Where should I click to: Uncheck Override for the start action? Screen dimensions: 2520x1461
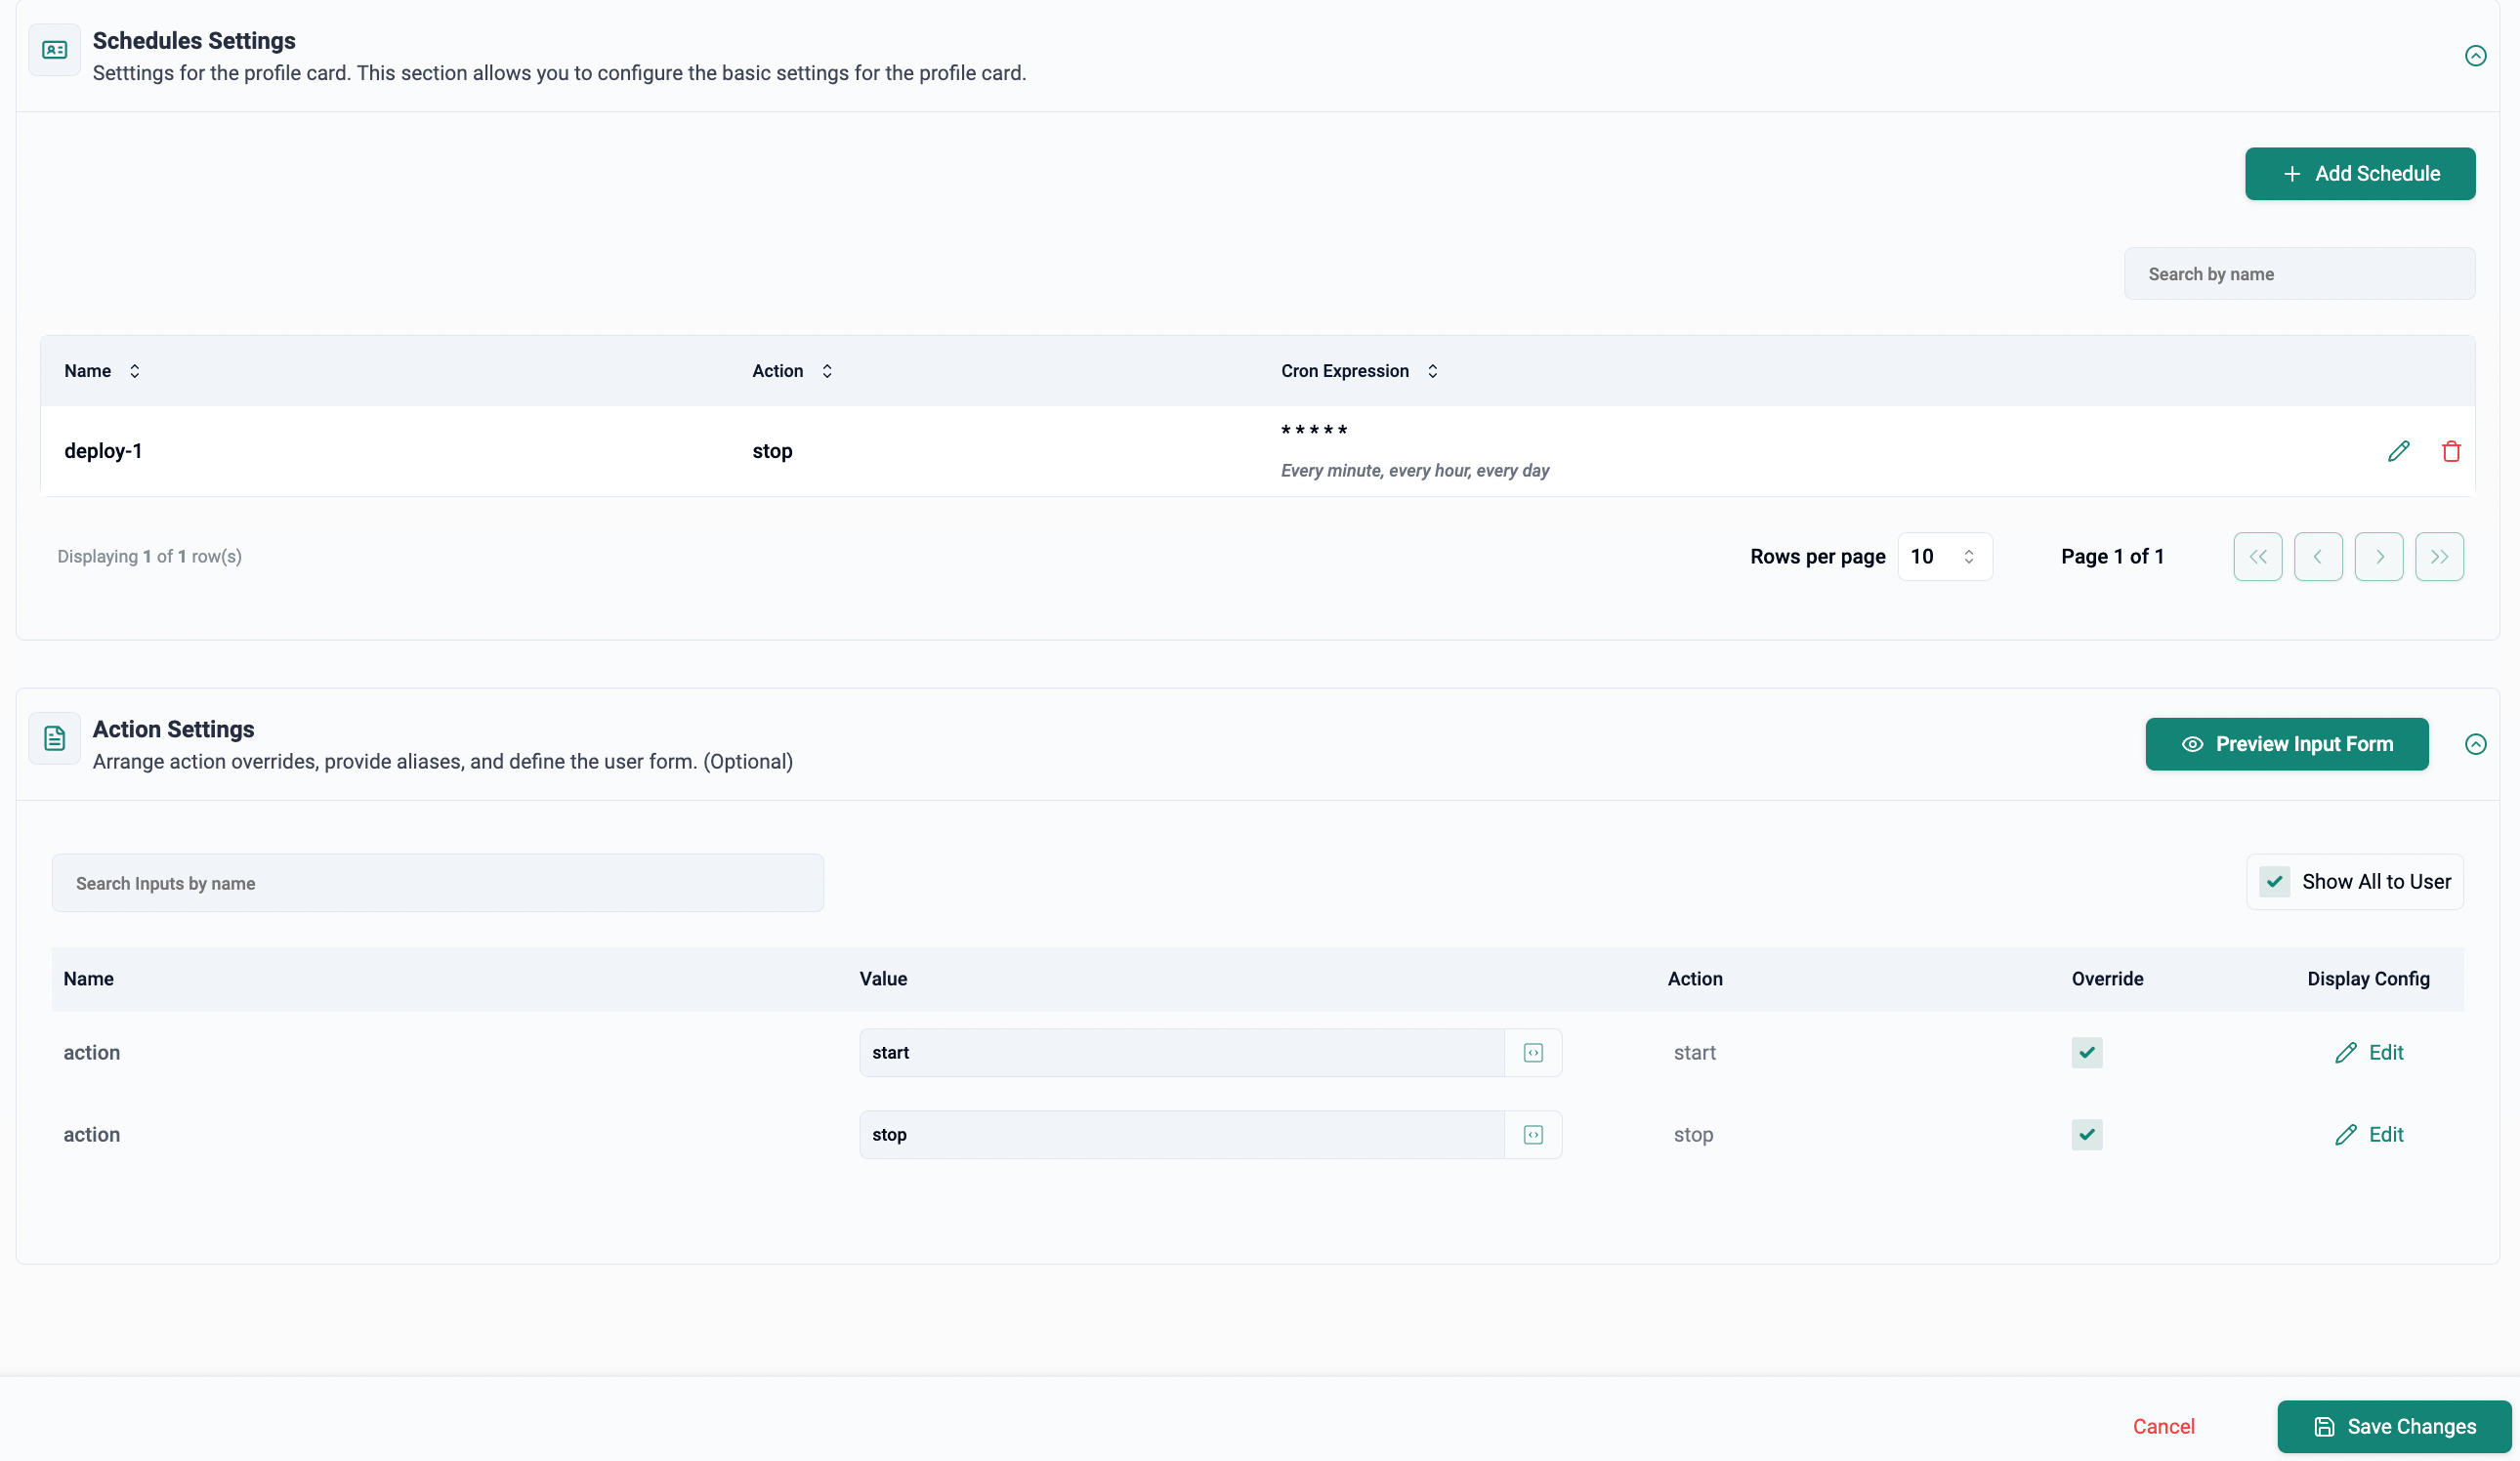[x=2086, y=1052]
